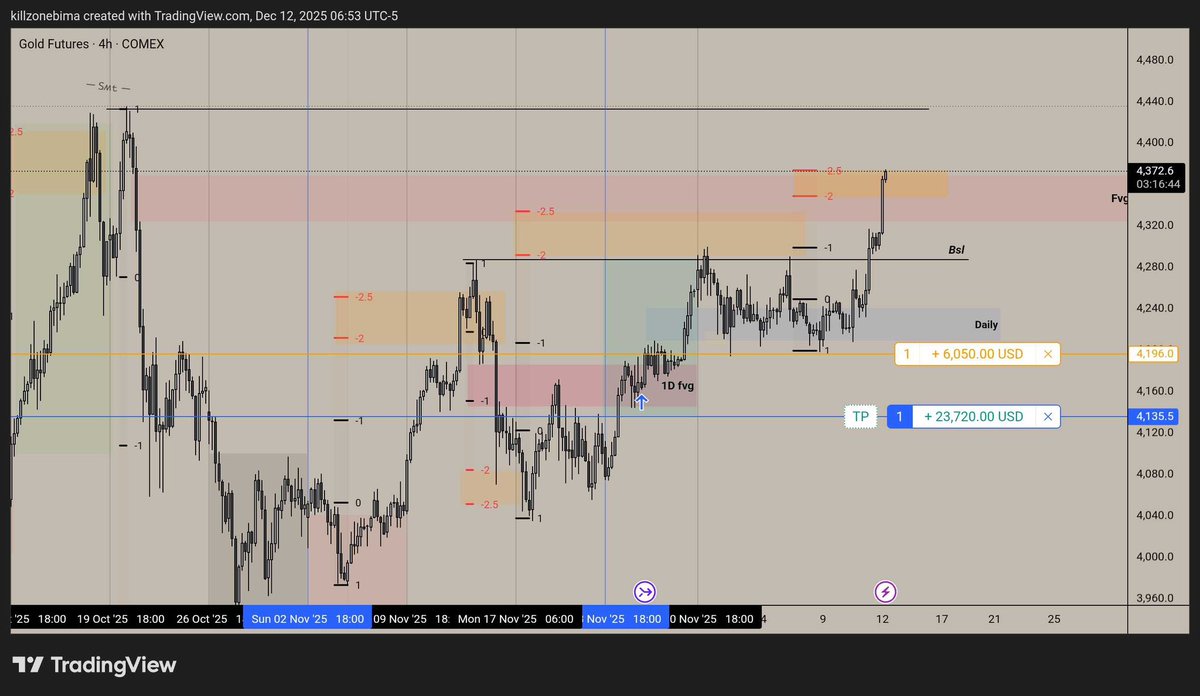Image resolution: width=1200 pixels, height=696 pixels.
Task: Click the 4,440.0 price axis label
Action: pos(1155,101)
